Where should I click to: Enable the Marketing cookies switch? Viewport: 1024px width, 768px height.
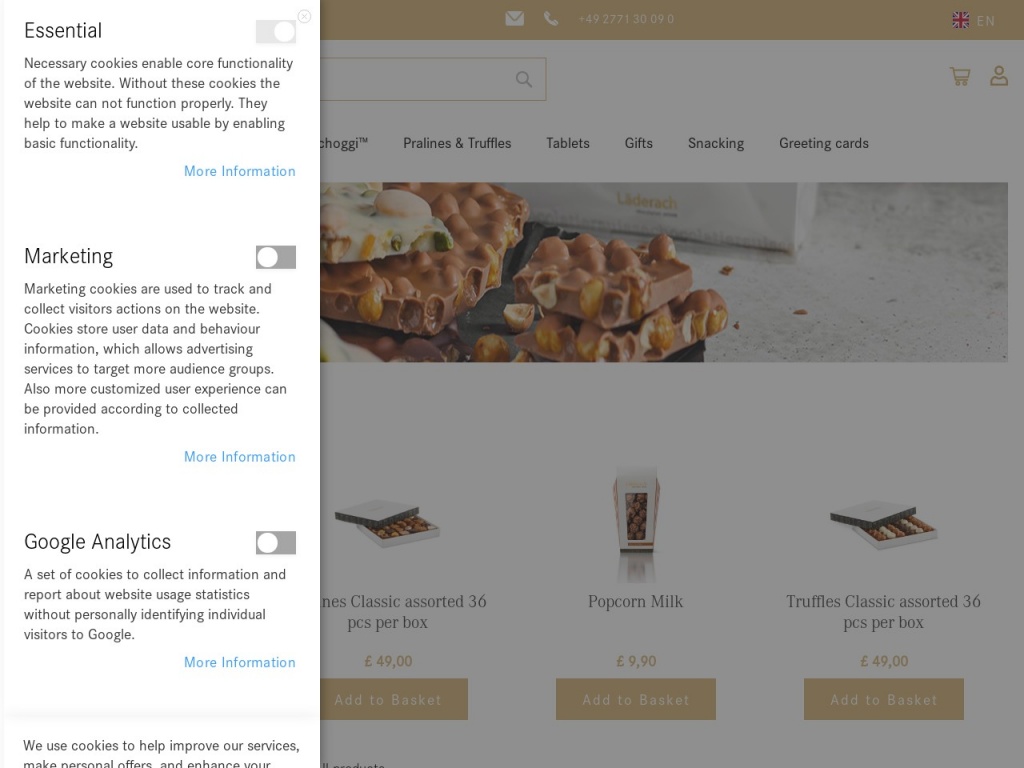275,258
